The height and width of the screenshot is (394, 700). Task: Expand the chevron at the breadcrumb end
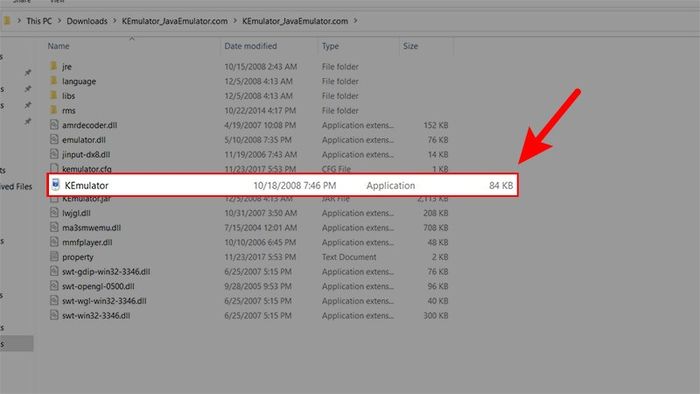click(356, 21)
